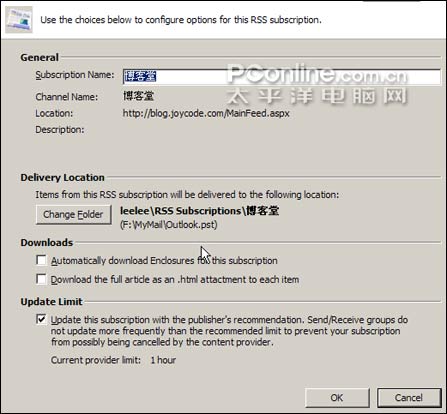Open the Change Folder dialog
This screenshot has height=414, width=447.
tap(73, 214)
